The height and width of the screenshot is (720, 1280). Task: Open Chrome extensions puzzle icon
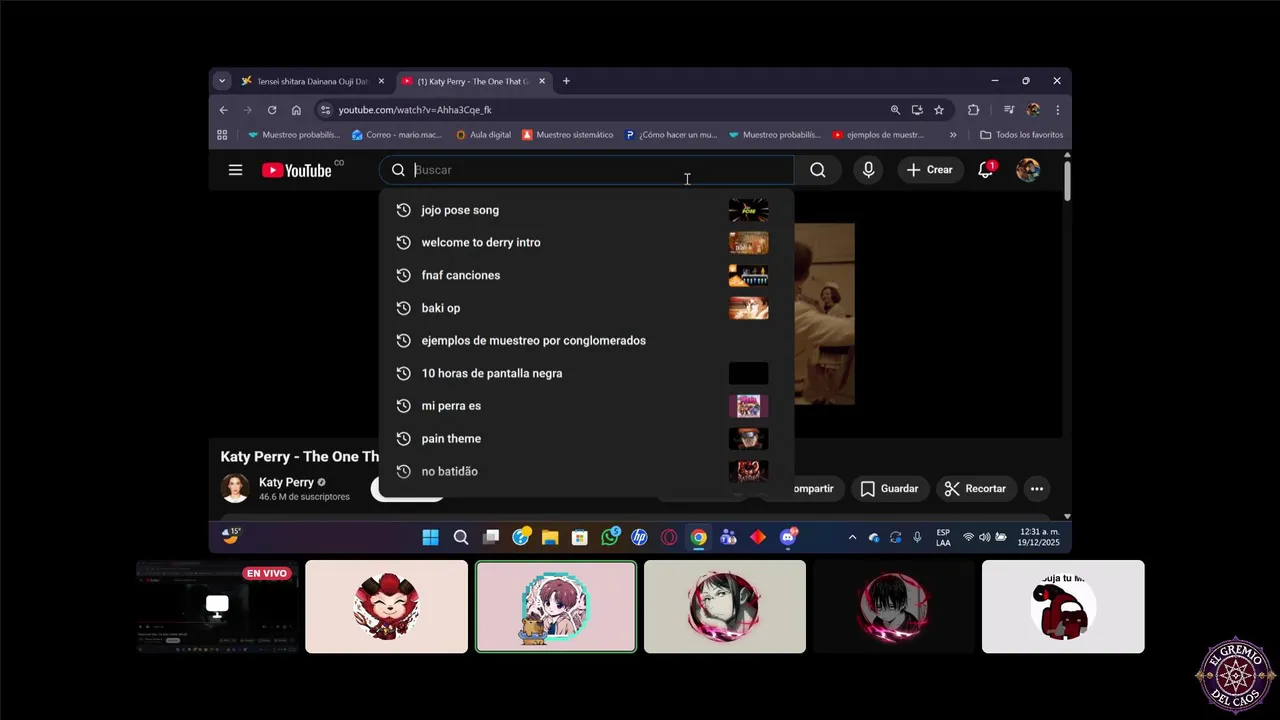coord(973,110)
